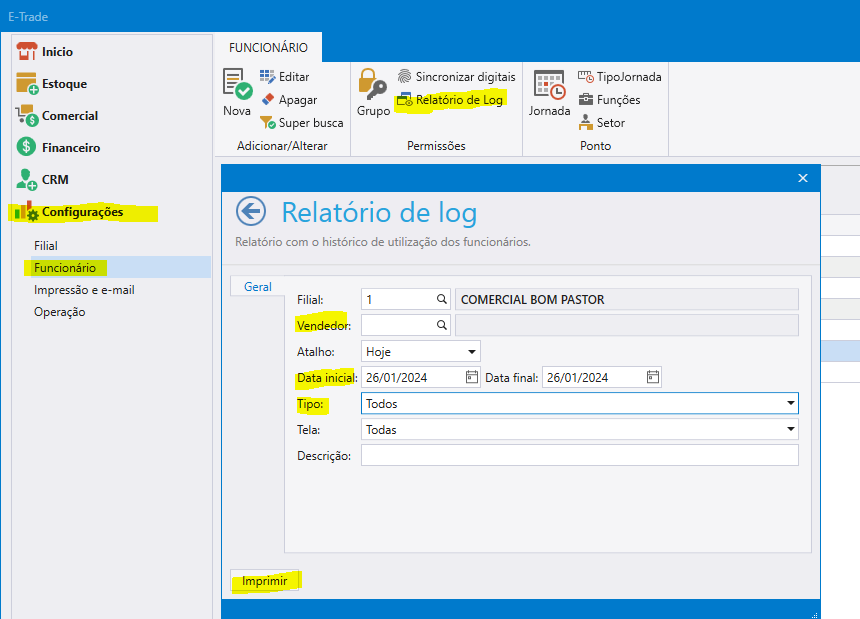Open the Data final calendar picker
Viewport: 860px width, 619px height.
coord(652,378)
